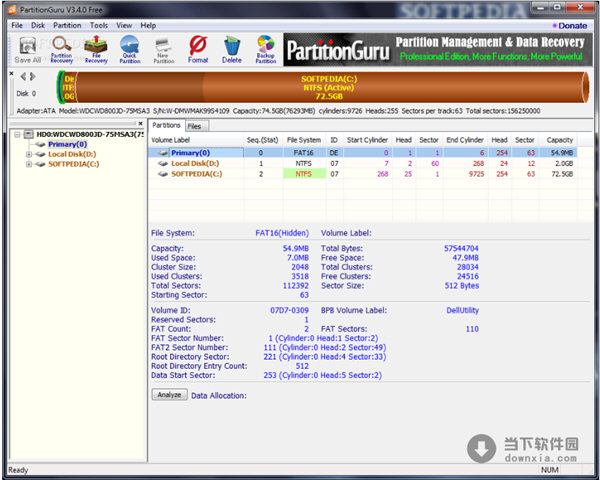The image size is (600, 480).
Task: Click the End Cylinder column header
Action: point(465,140)
